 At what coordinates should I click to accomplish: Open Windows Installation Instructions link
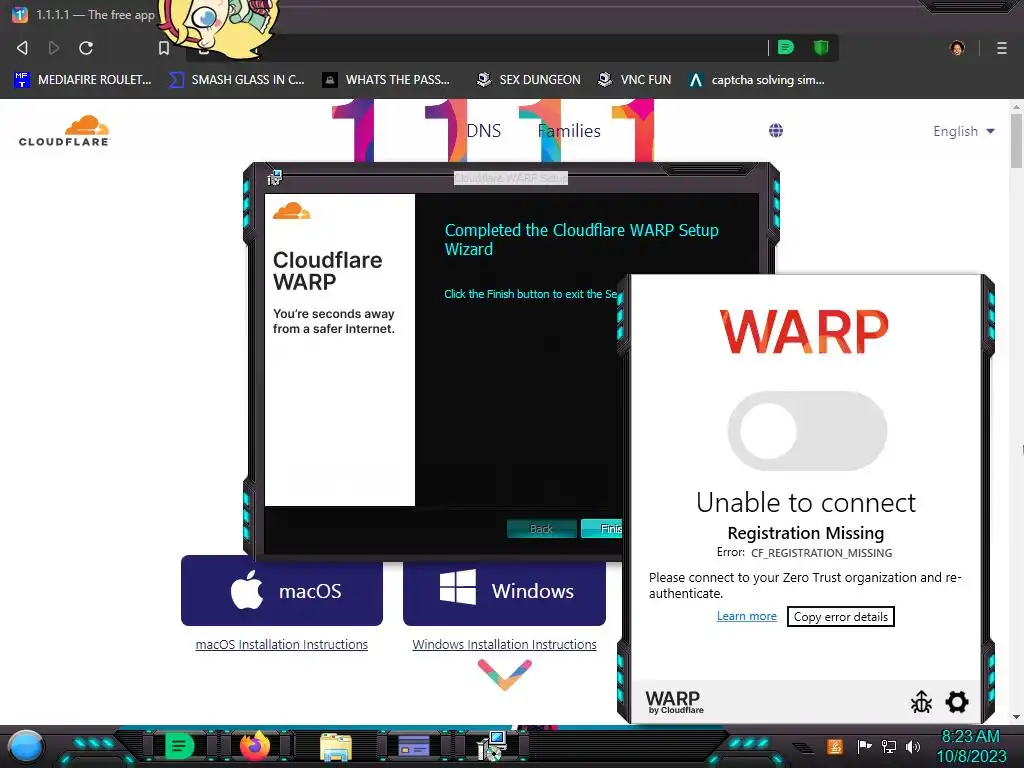(504, 645)
